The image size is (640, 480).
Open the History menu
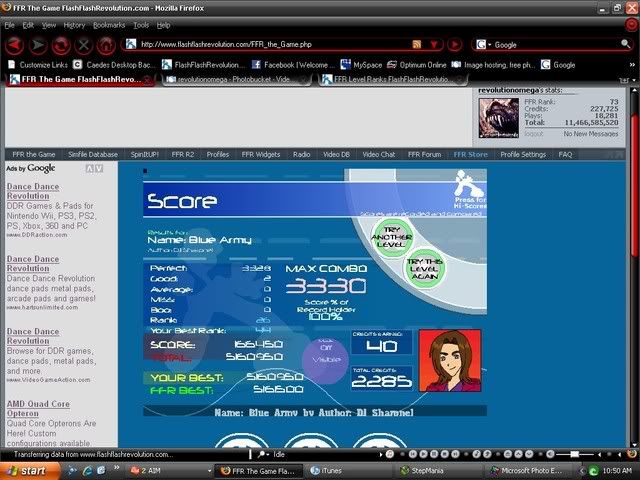pyautogui.click(x=74, y=24)
